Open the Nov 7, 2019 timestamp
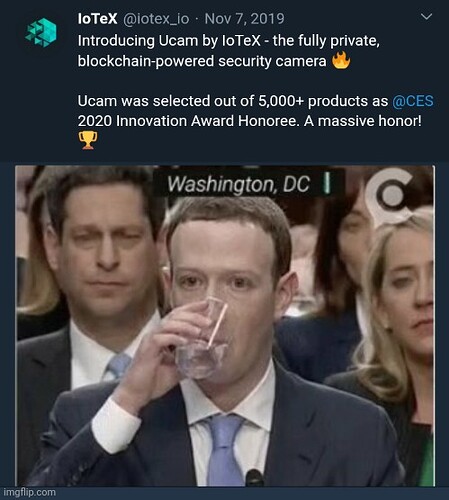 [x=244, y=19]
